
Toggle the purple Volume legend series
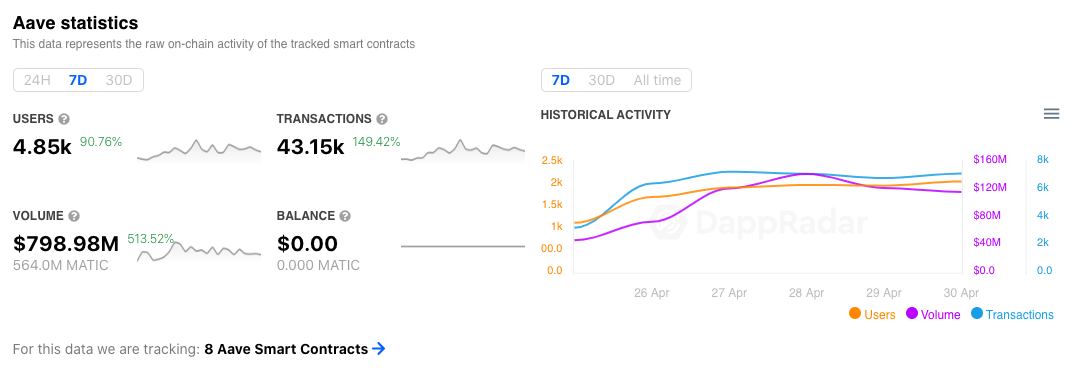(x=933, y=314)
